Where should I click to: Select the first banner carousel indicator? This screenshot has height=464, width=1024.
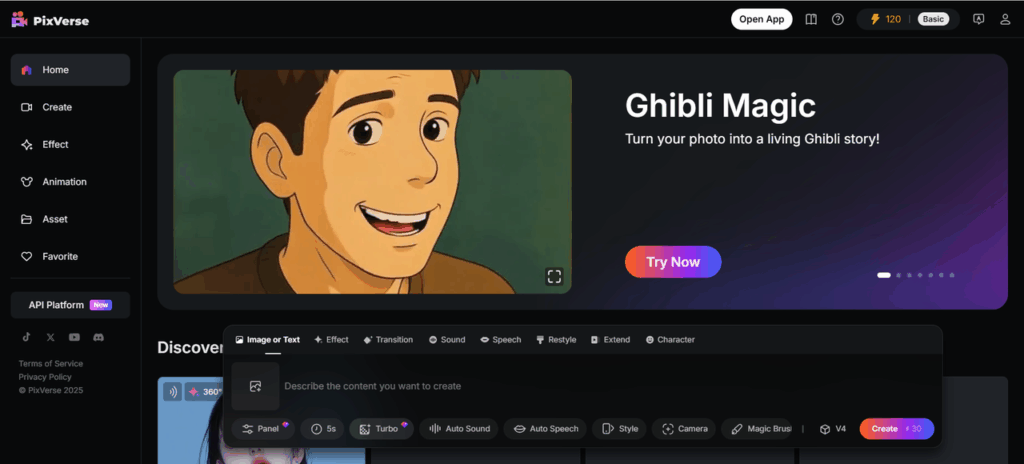pos(883,275)
